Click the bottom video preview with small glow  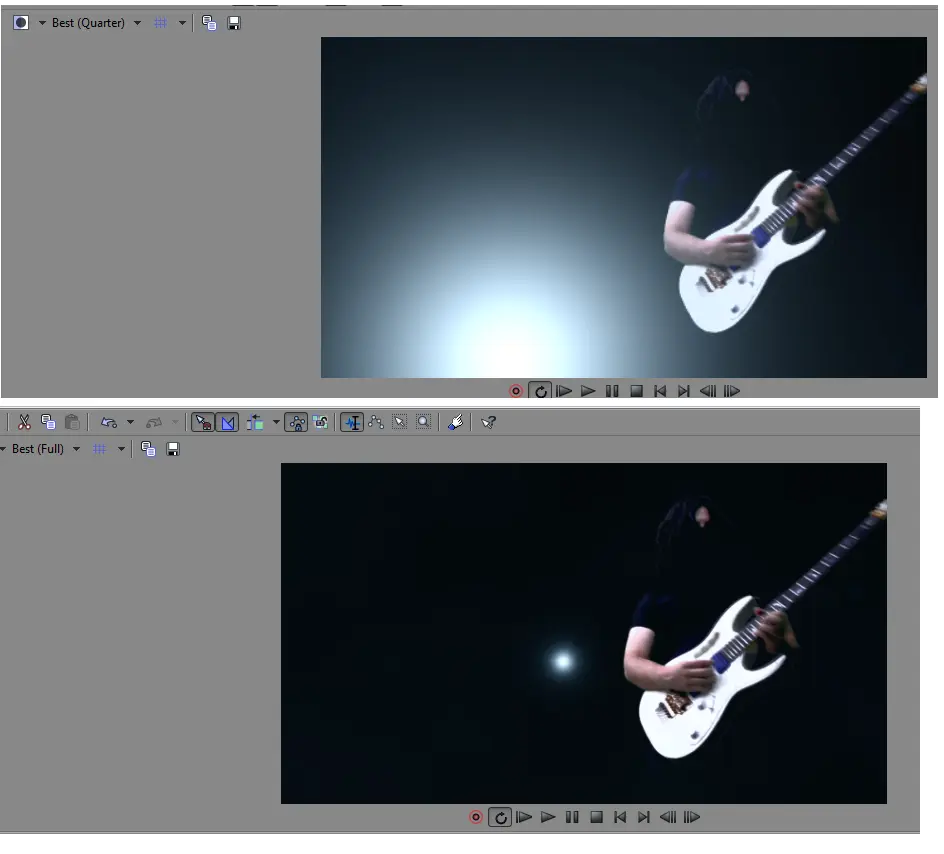(584, 633)
